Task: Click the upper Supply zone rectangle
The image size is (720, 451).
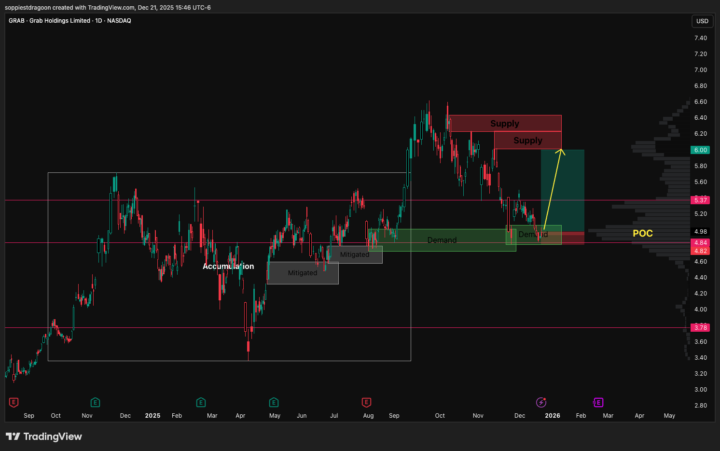Action: pos(504,124)
